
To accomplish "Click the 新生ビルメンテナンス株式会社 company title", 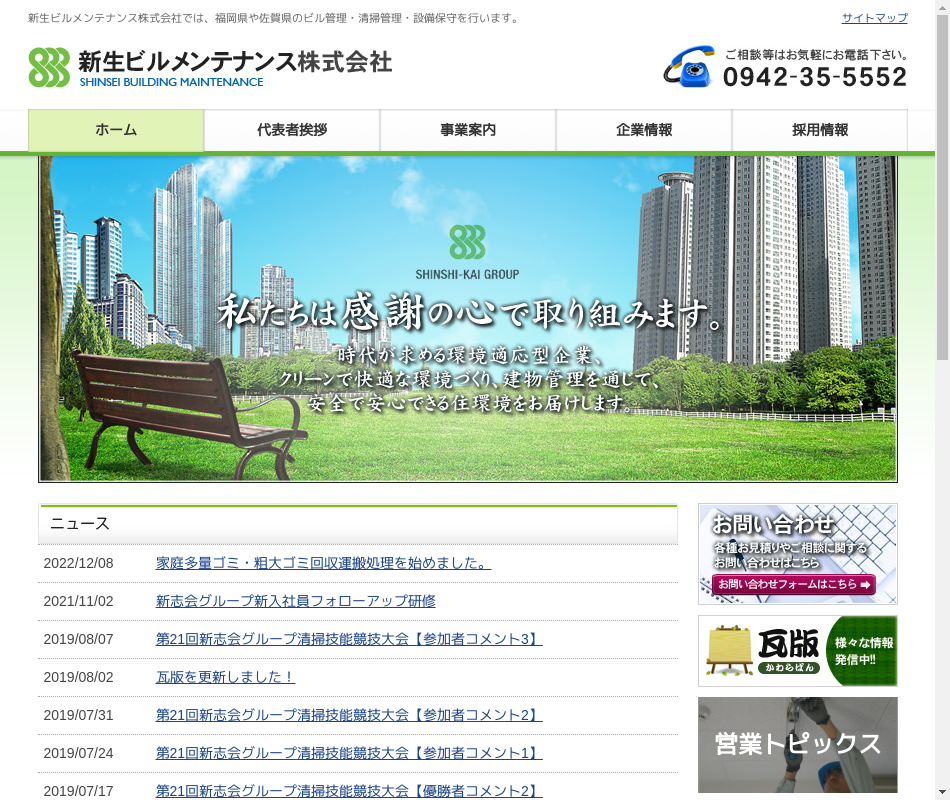I will [x=235, y=62].
